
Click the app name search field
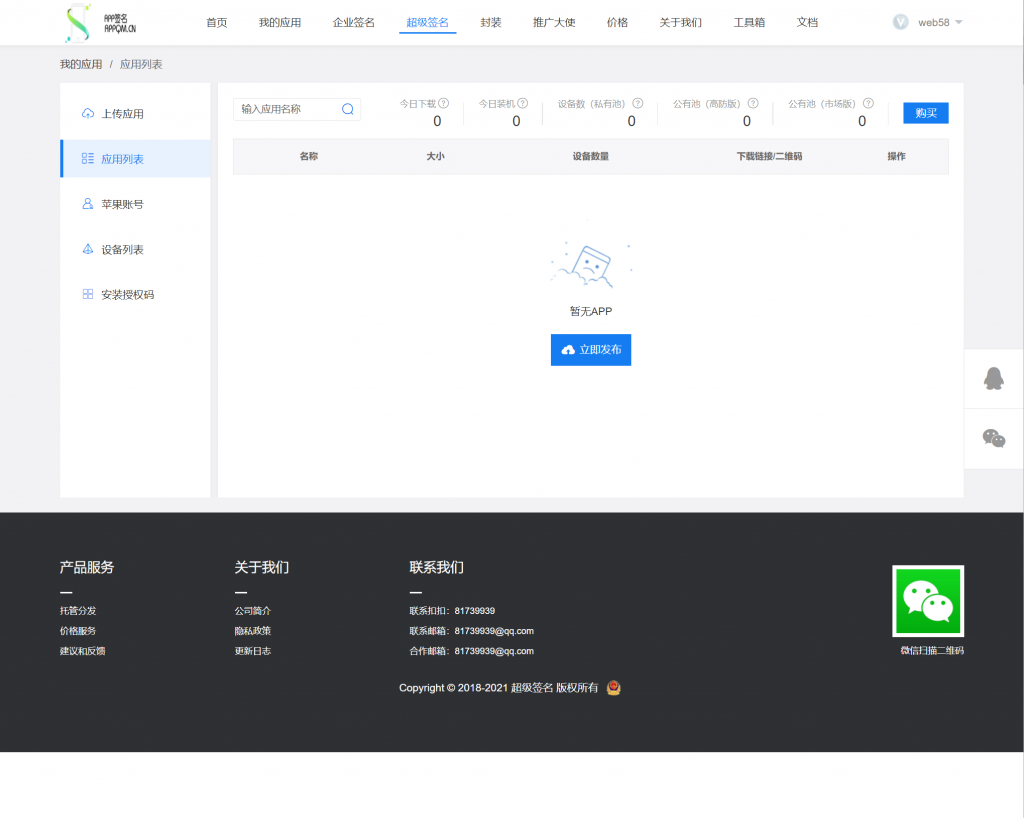[287, 109]
